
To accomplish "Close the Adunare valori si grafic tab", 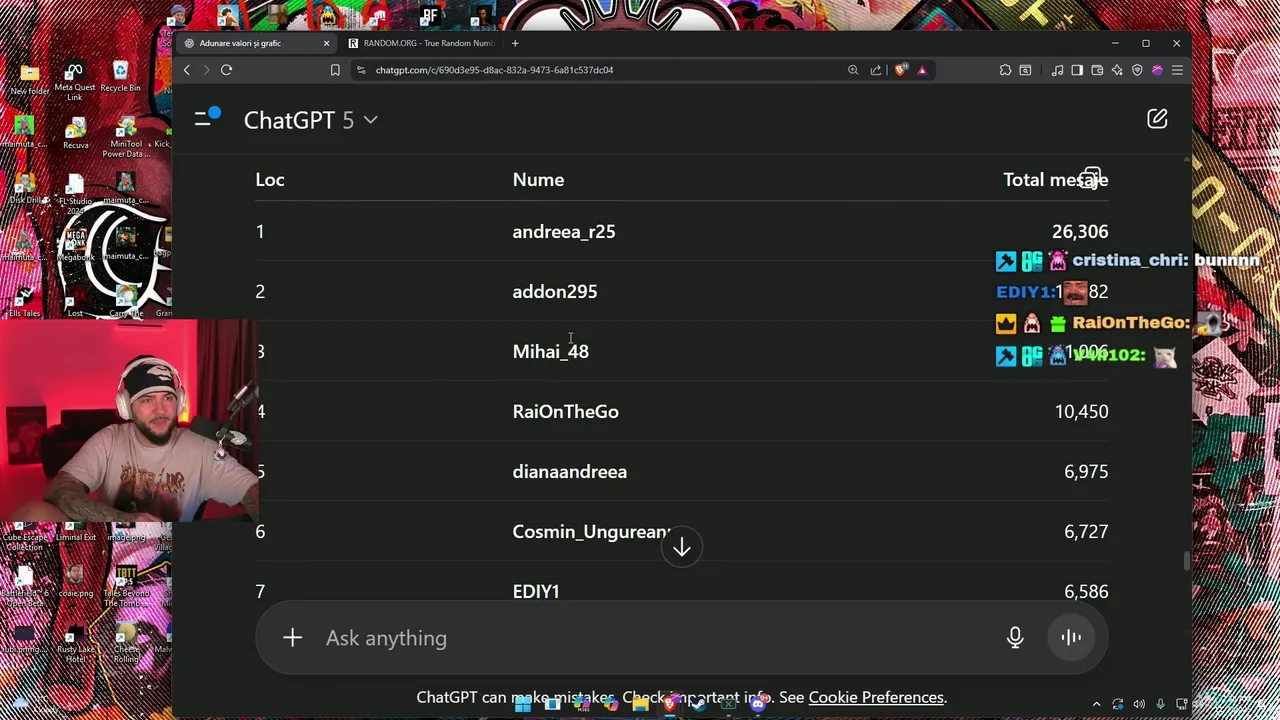I will coord(326,43).
